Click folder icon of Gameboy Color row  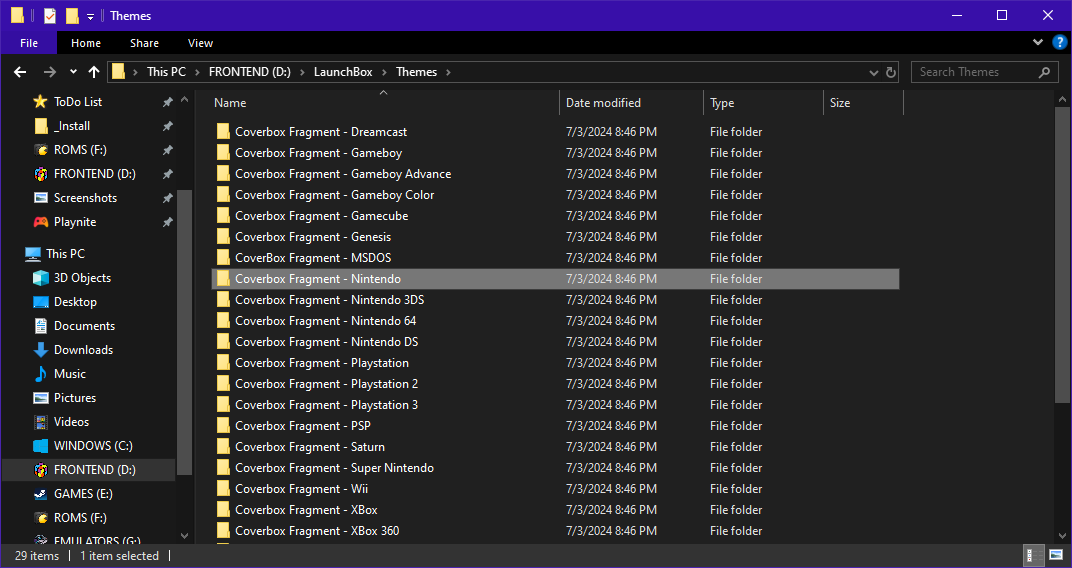click(223, 195)
